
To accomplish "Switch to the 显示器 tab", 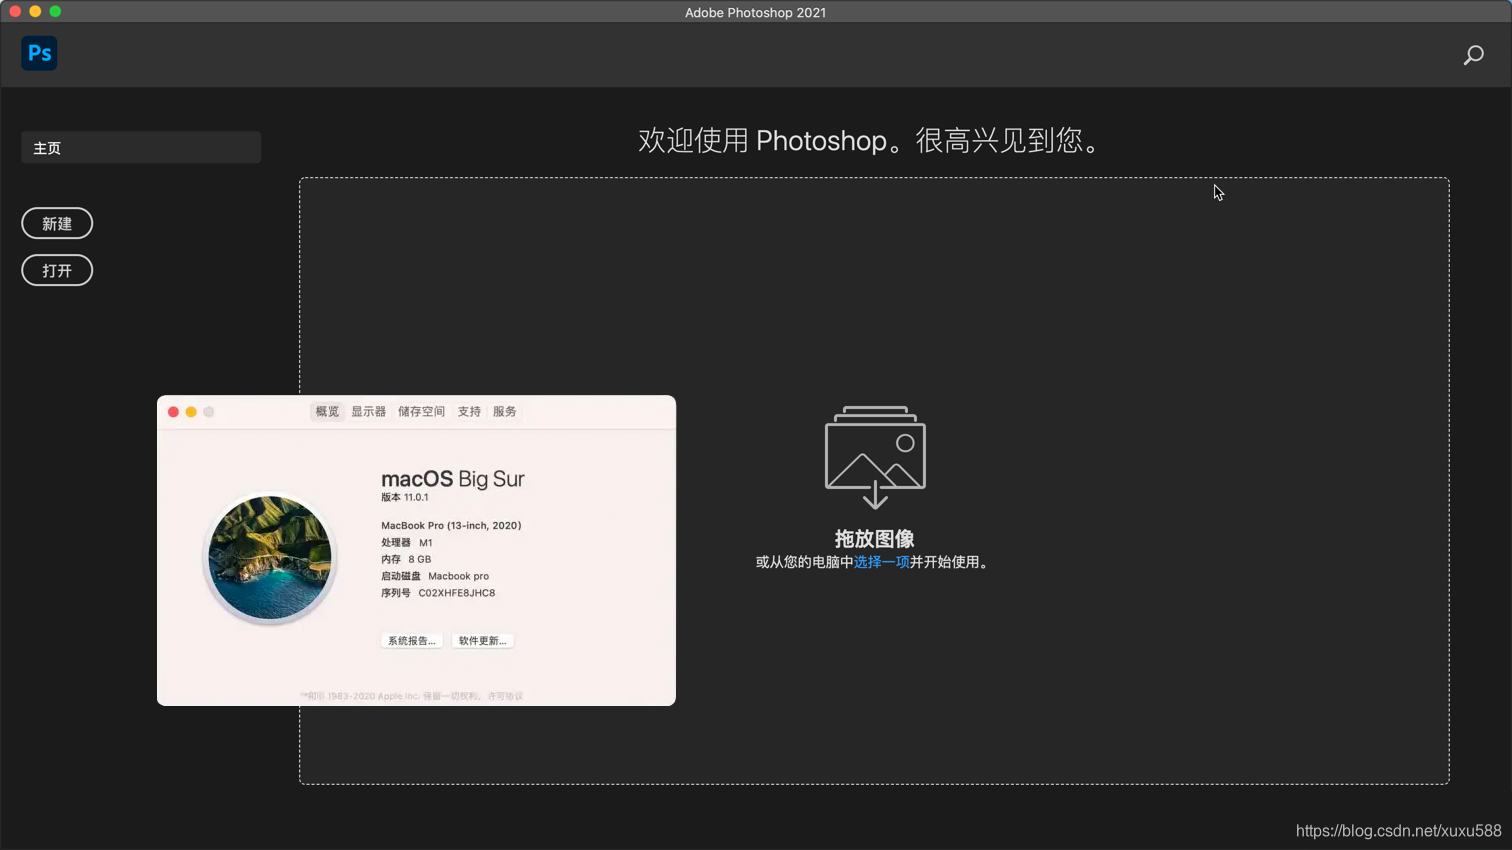I will click(x=368, y=411).
